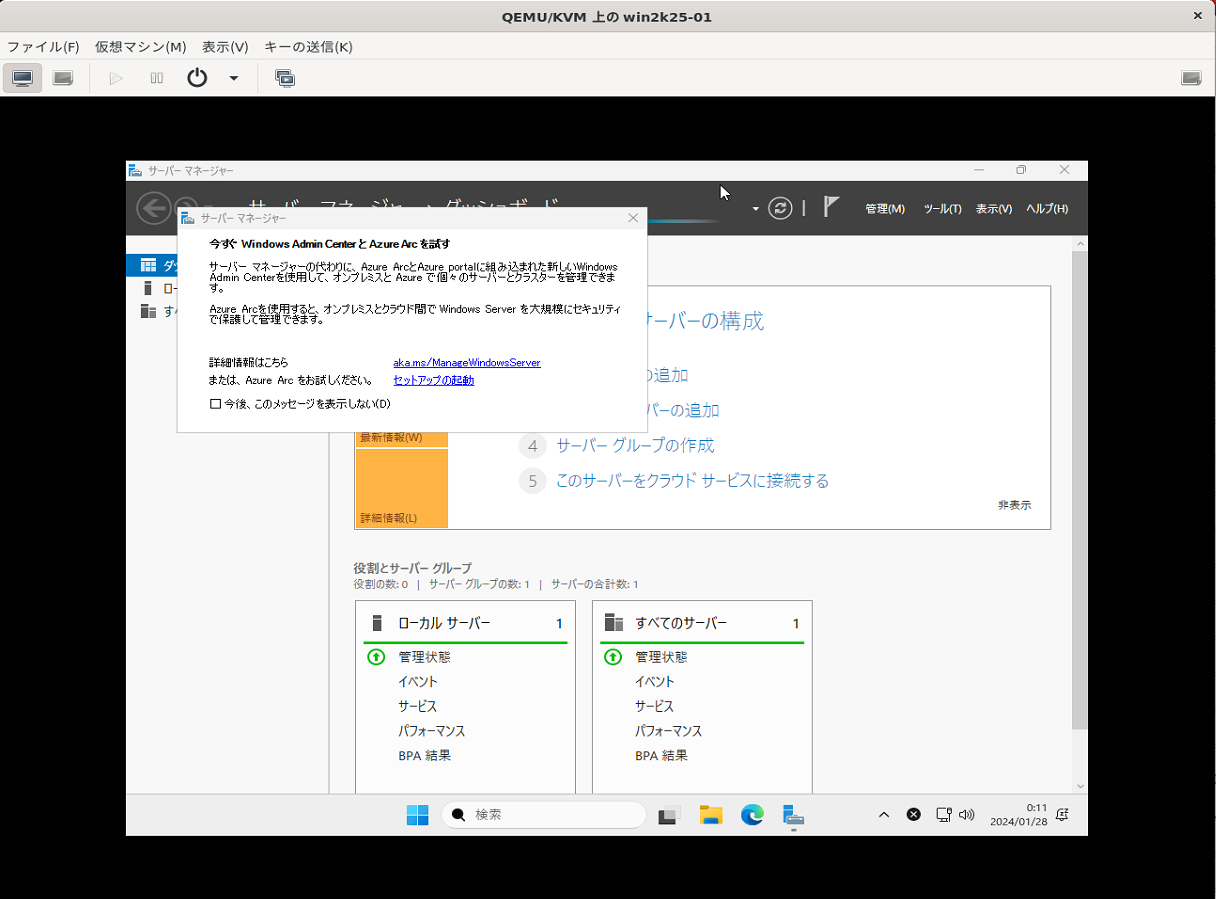Follow the aka.ms/ManageWindowsServer link

[467, 362]
